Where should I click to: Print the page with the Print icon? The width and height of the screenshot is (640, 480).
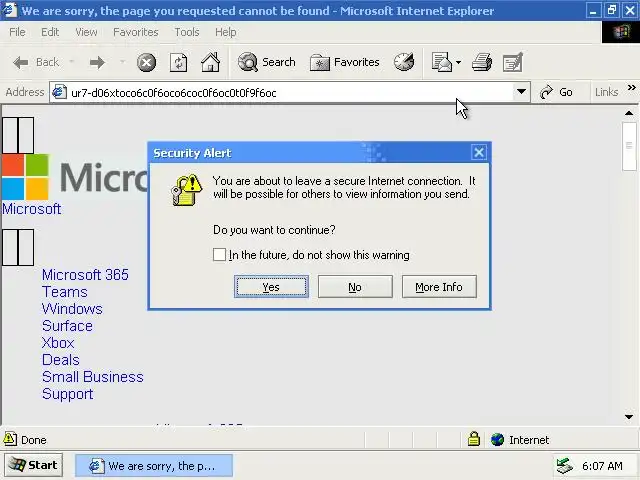[482, 62]
